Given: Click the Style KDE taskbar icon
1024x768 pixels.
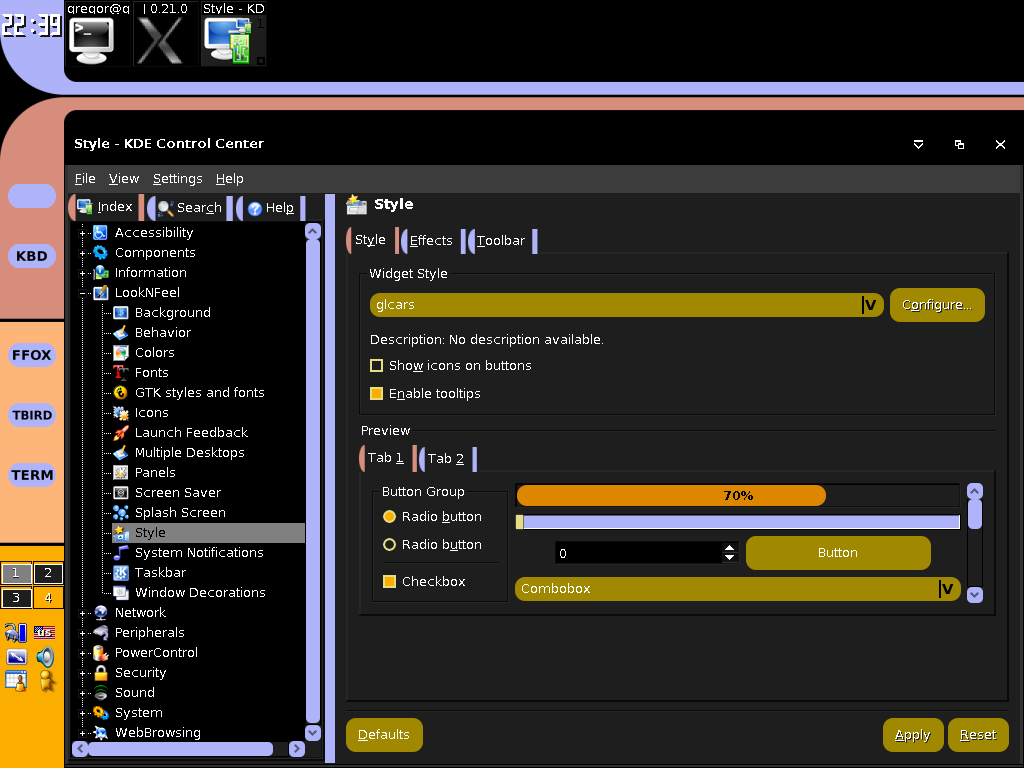Looking at the screenshot, I should [229, 40].
